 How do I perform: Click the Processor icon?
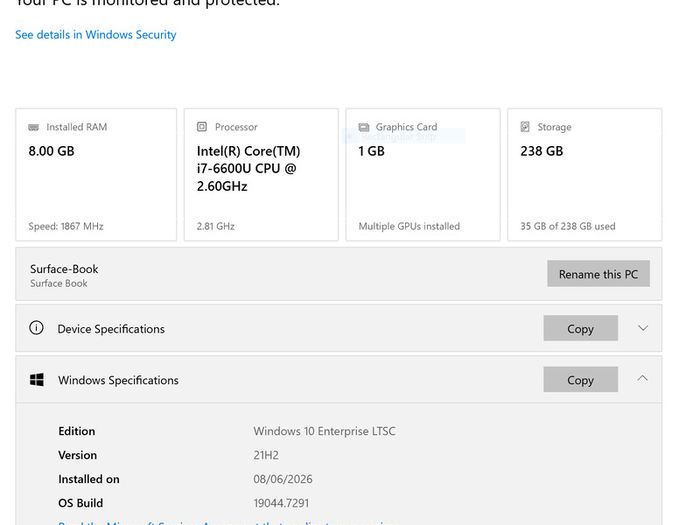click(202, 127)
